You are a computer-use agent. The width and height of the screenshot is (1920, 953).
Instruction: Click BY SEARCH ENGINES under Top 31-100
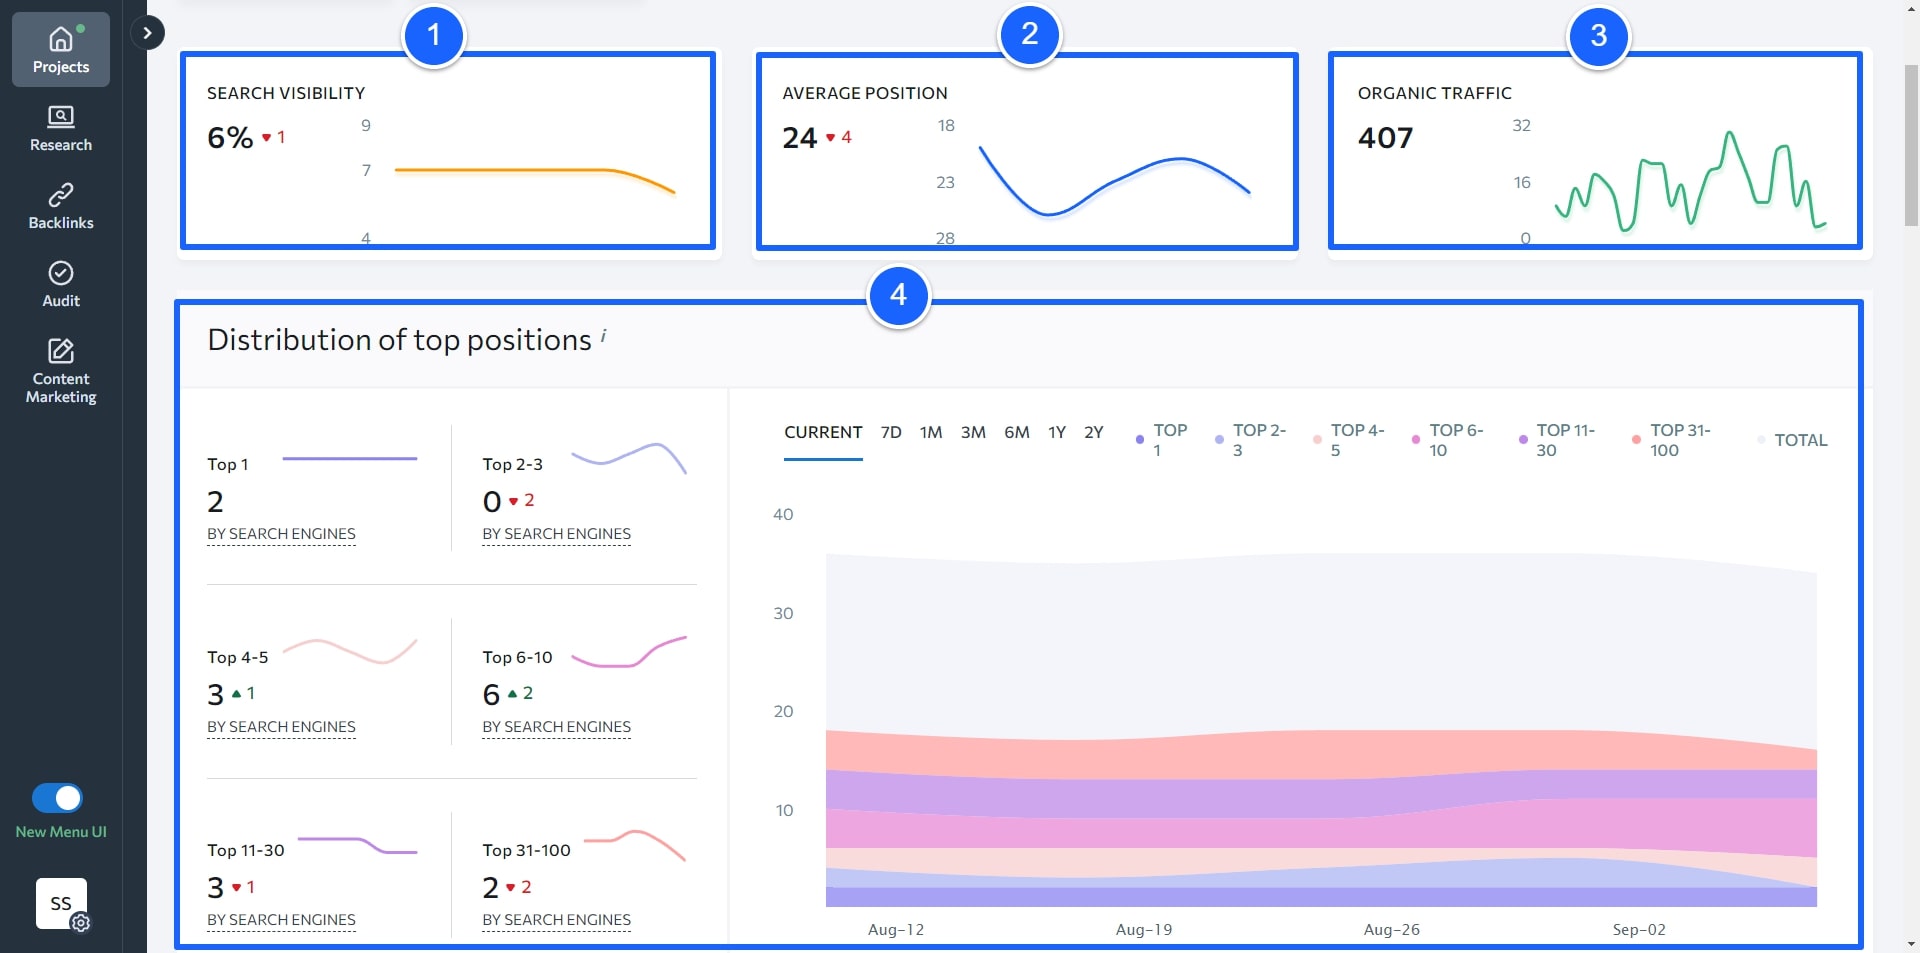click(556, 920)
